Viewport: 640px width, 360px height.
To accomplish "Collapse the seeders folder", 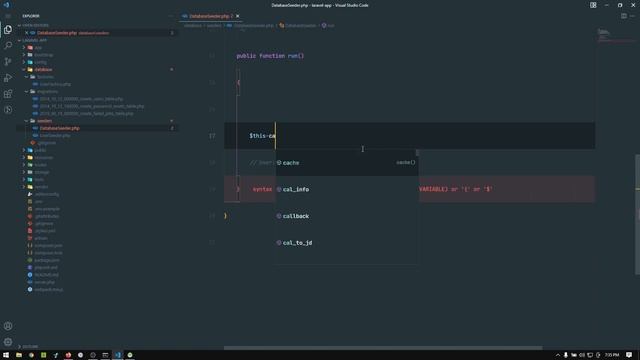I will (x=44, y=121).
